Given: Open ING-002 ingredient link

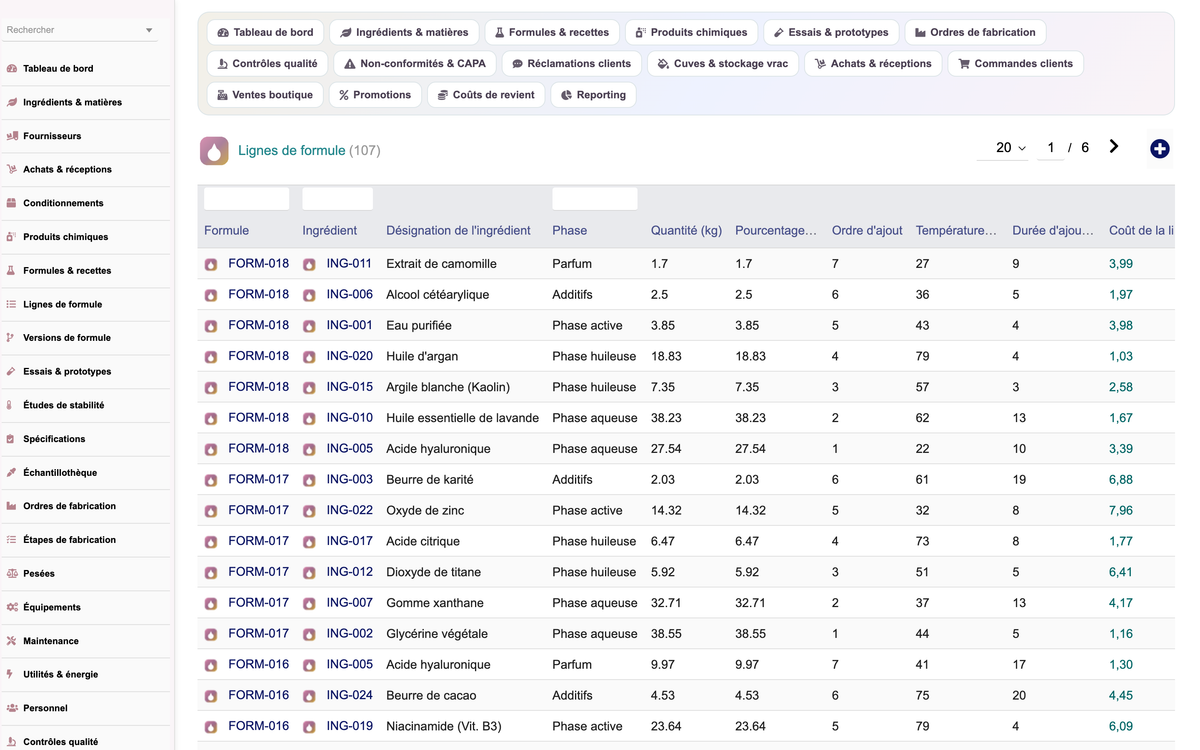Looking at the screenshot, I should click(x=350, y=633).
